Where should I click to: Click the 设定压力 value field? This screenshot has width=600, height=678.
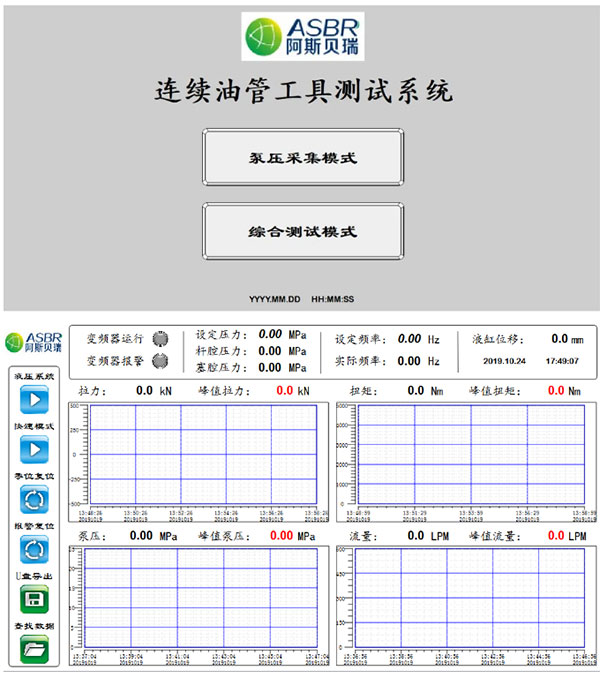tap(270, 335)
